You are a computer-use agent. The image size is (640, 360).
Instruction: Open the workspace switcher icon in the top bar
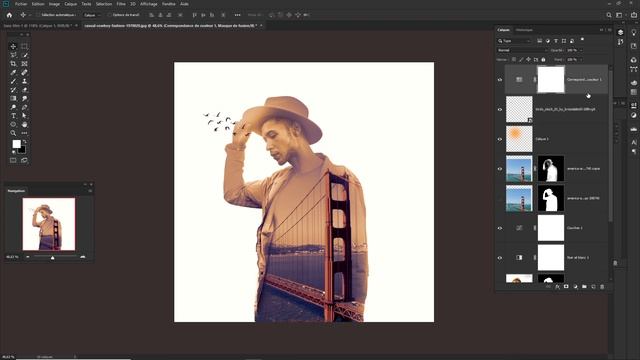coord(619,15)
